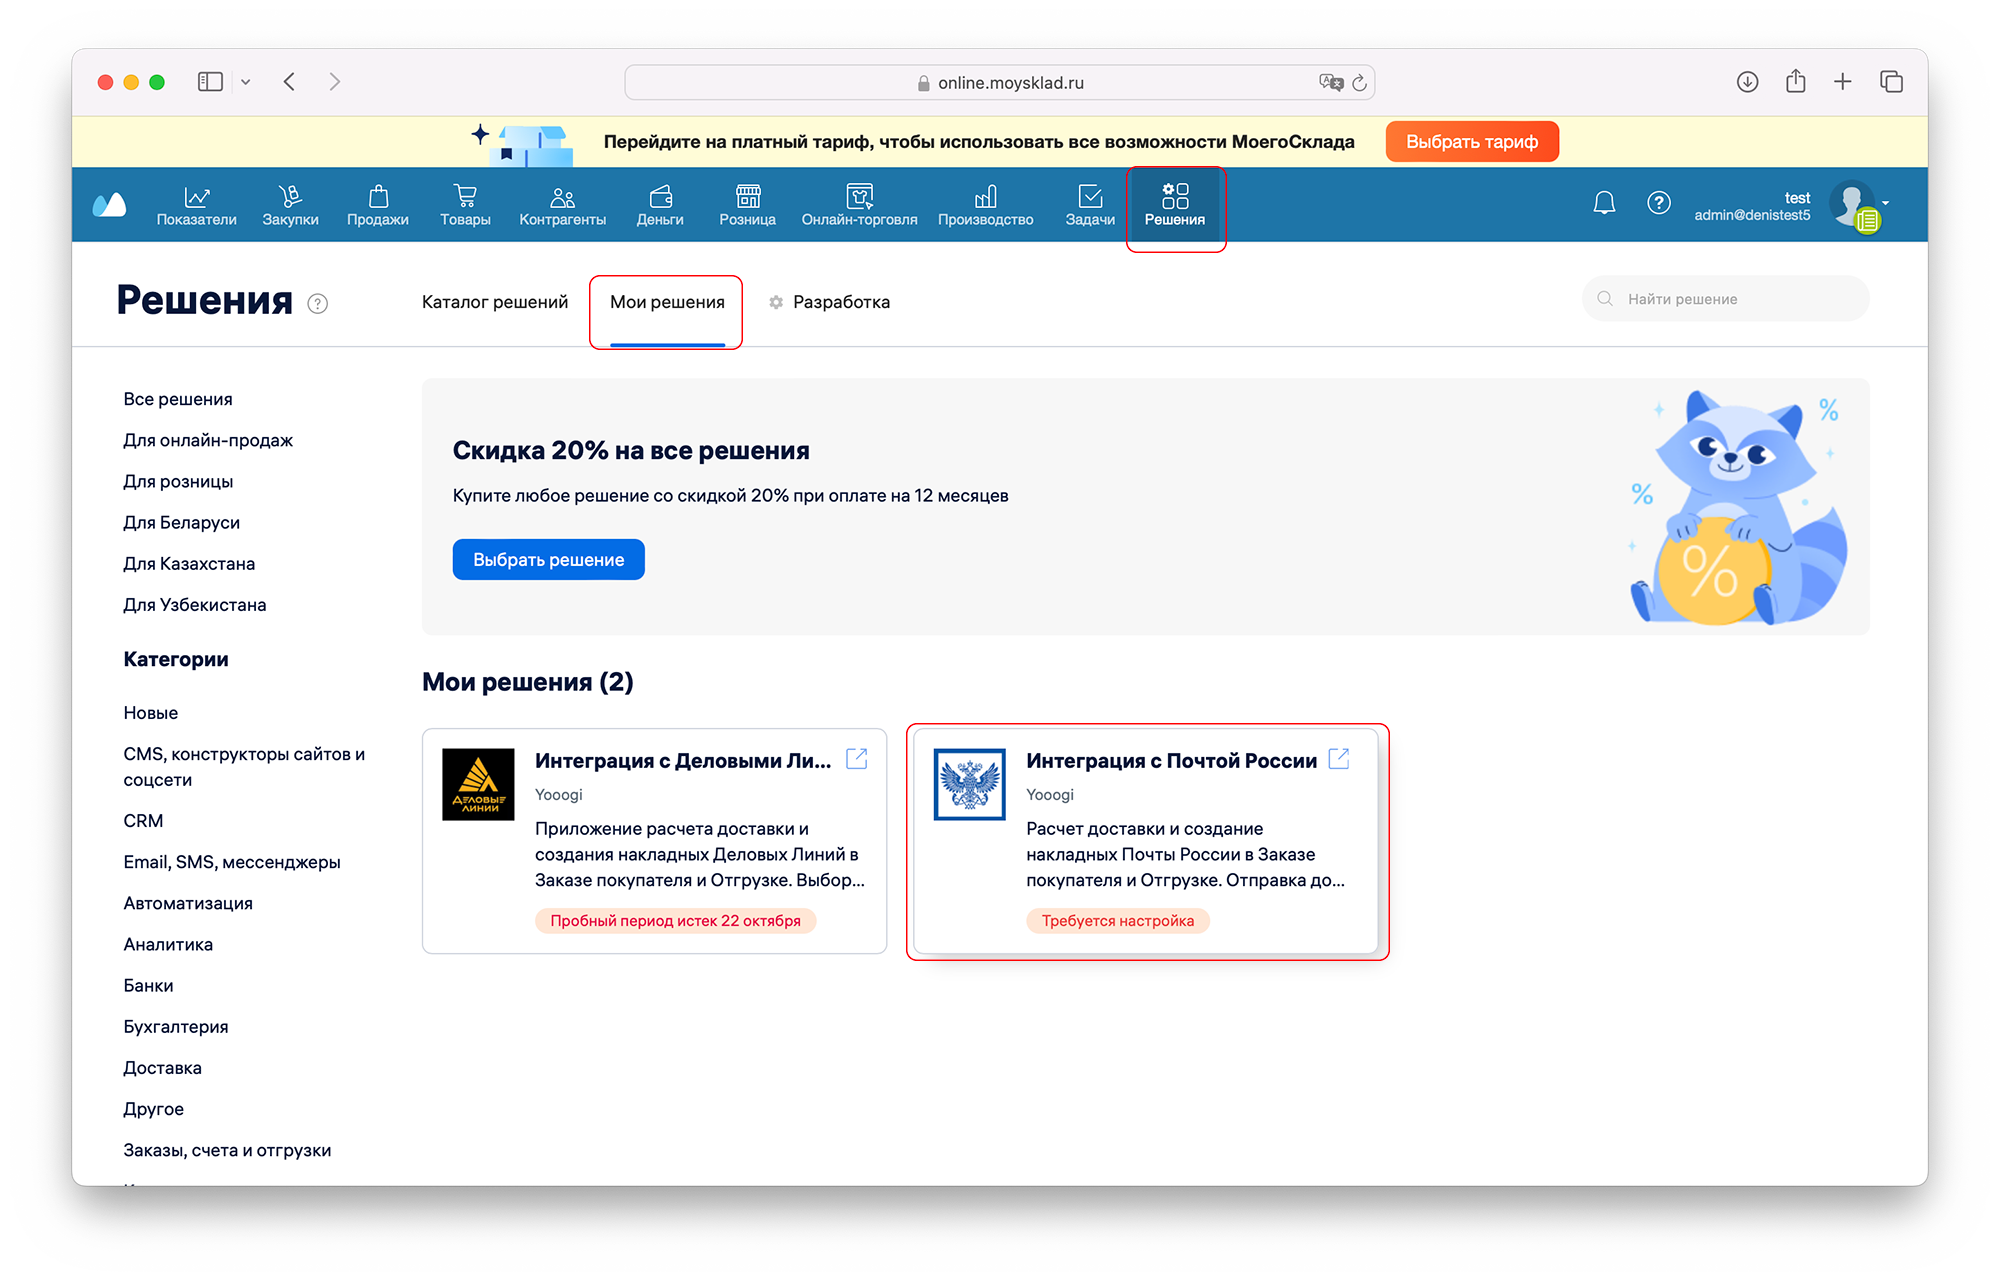Open the Деловые Линии logo thumbnail
Viewport: 2000px width, 1281px height.
[x=478, y=785]
